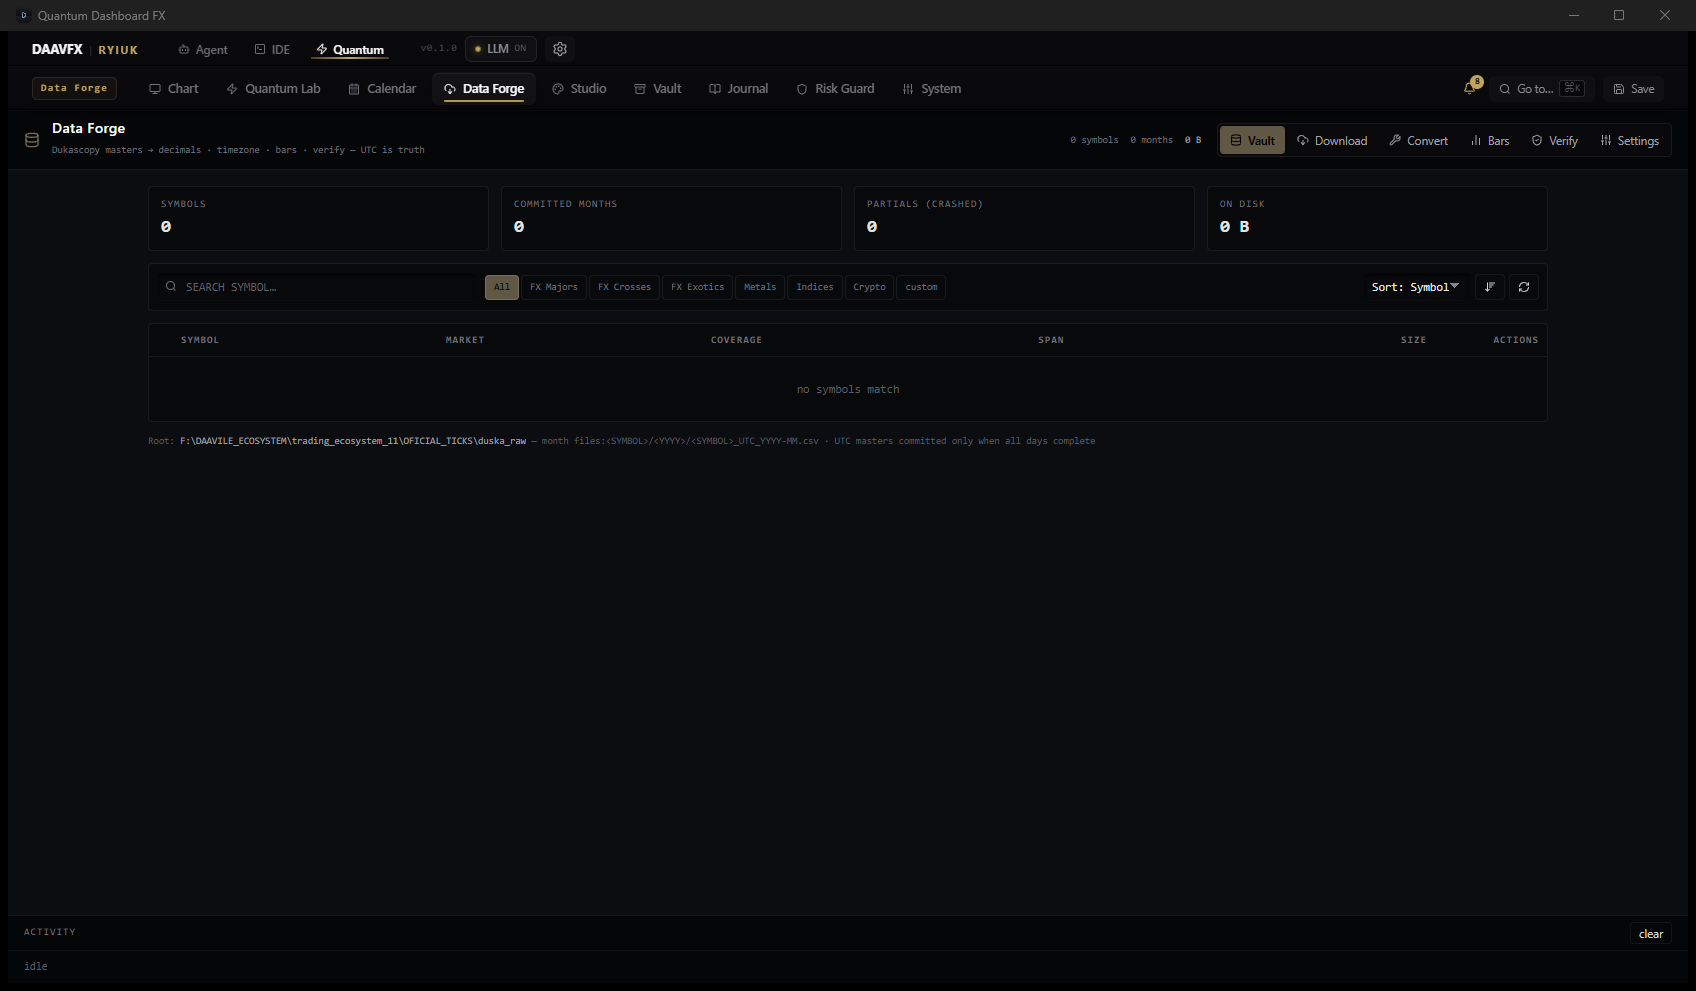Toggle the LLM ON switch
The height and width of the screenshot is (991, 1696).
click(500, 49)
